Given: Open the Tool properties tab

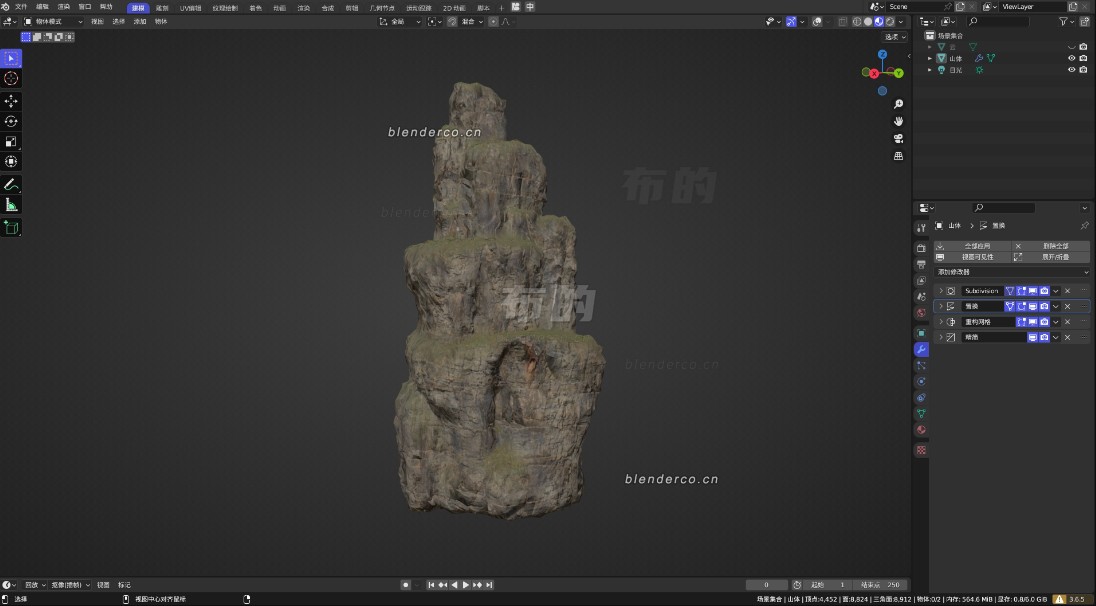Looking at the screenshot, I should click(921, 228).
